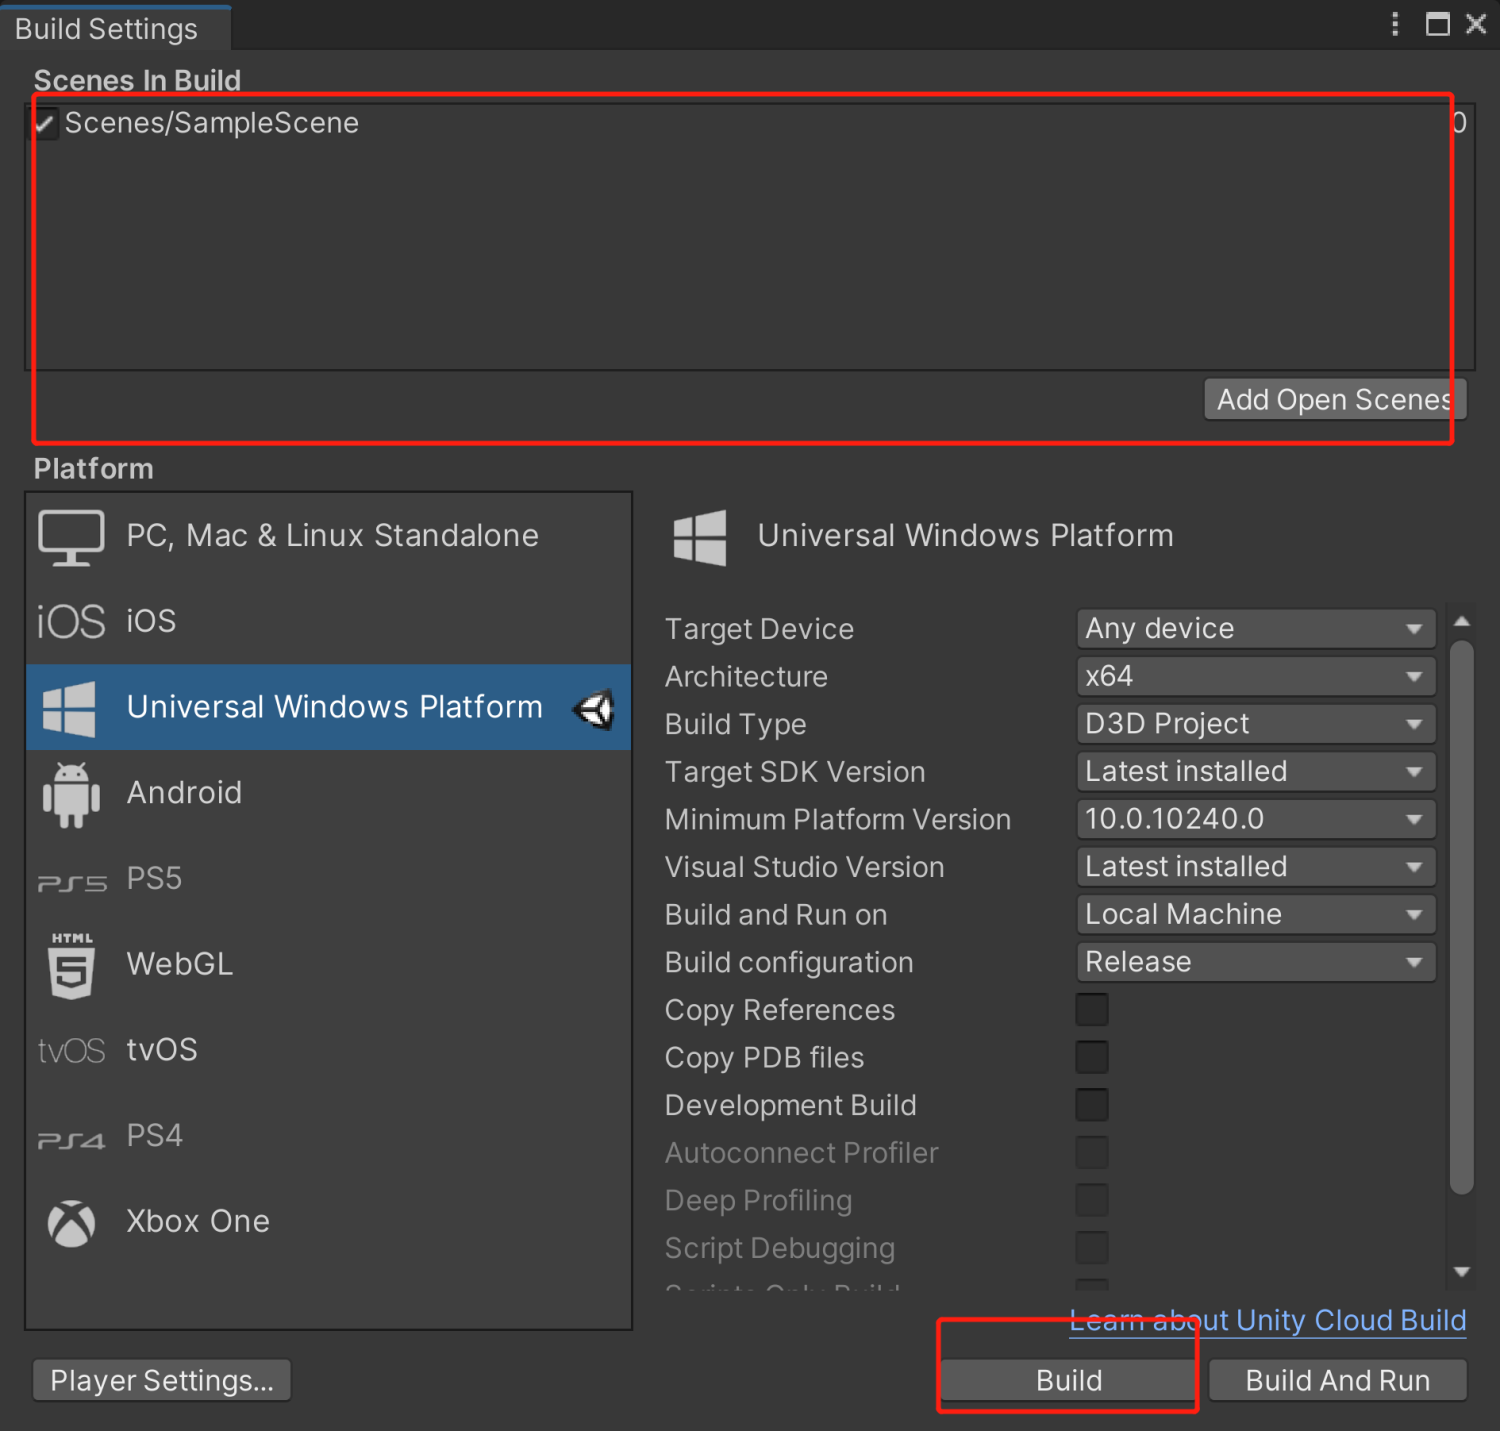1500x1431 pixels.
Task: Click the Windows logo beside the settings header
Action: (x=700, y=537)
